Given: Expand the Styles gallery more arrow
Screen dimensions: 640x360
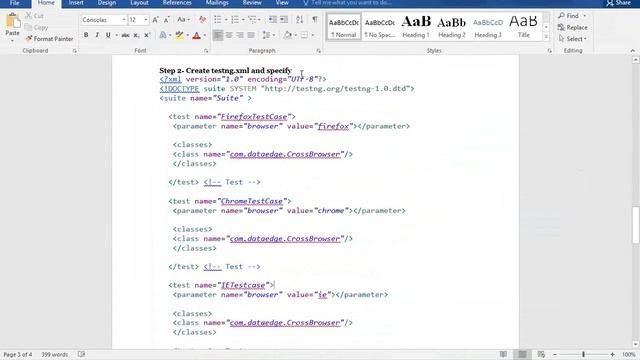Looking at the screenshot, I should click(546, 36).
